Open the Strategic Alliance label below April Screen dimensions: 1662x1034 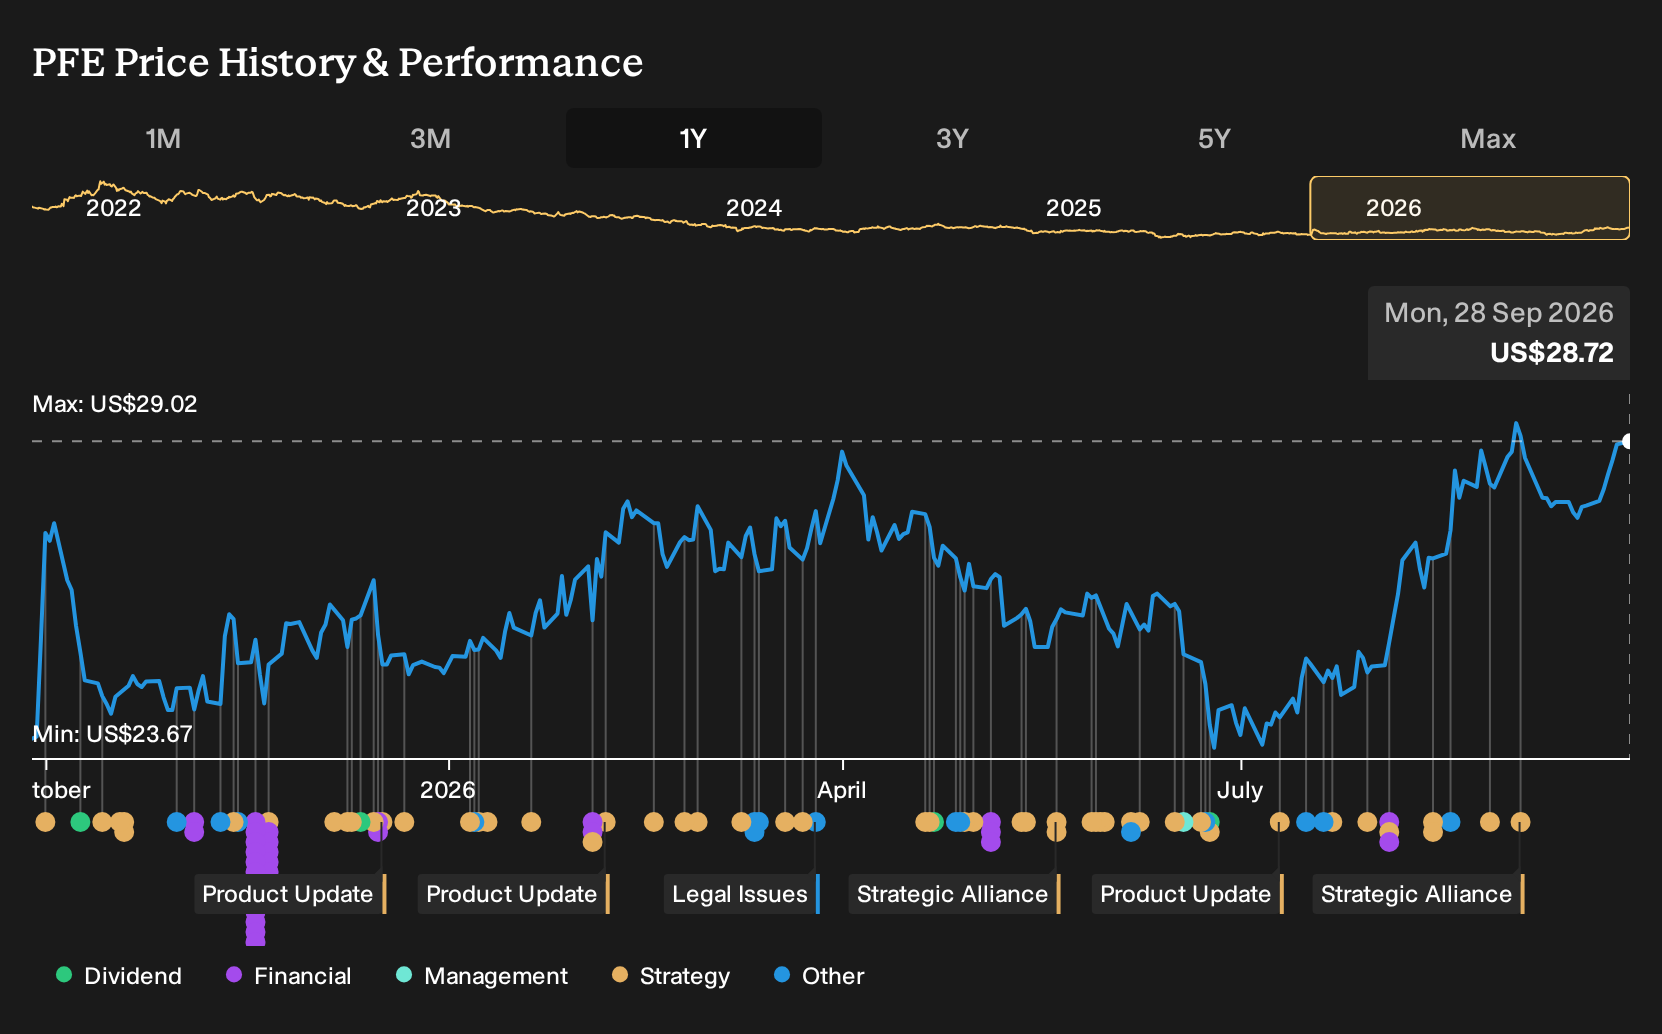955,894
